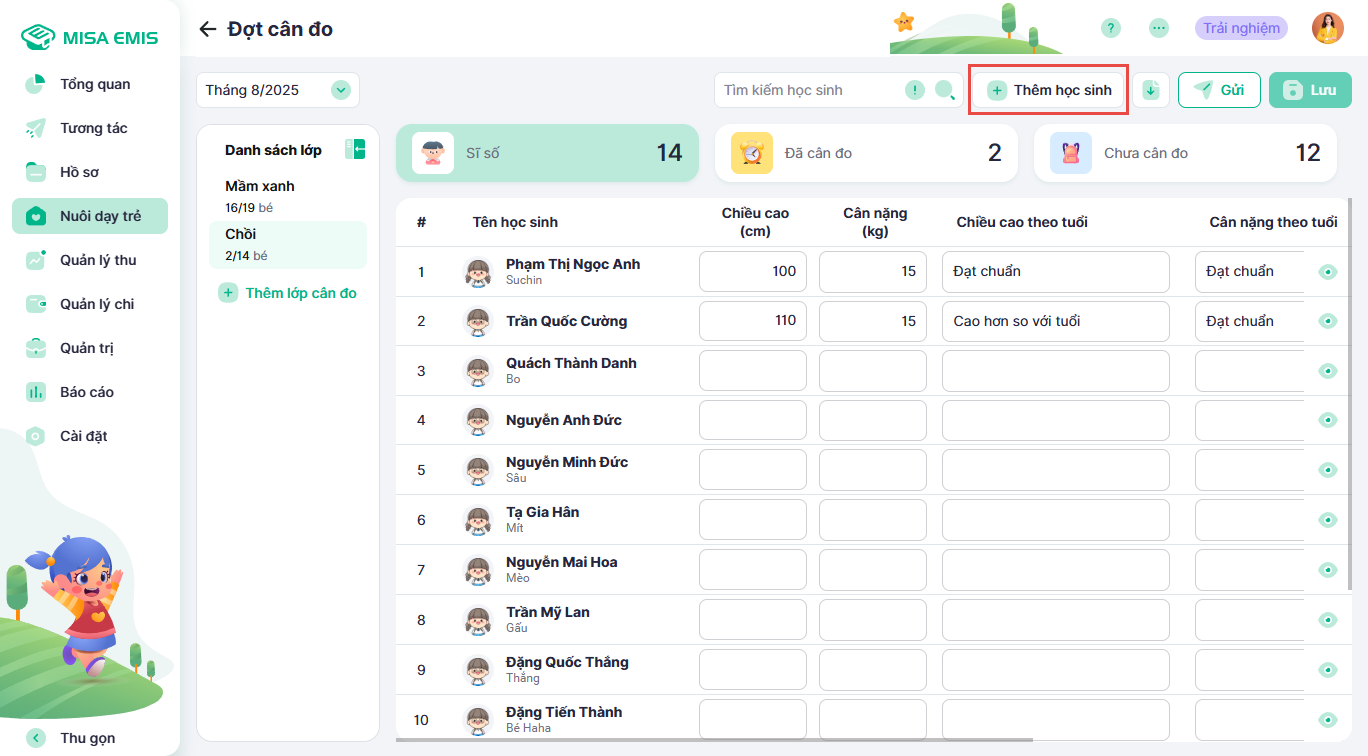Image resolution: width=1368 pixels, height=756 pixels.
Task: Toggle eye icon for Tạ Gia Hân
Action: tap(1328, 520)
